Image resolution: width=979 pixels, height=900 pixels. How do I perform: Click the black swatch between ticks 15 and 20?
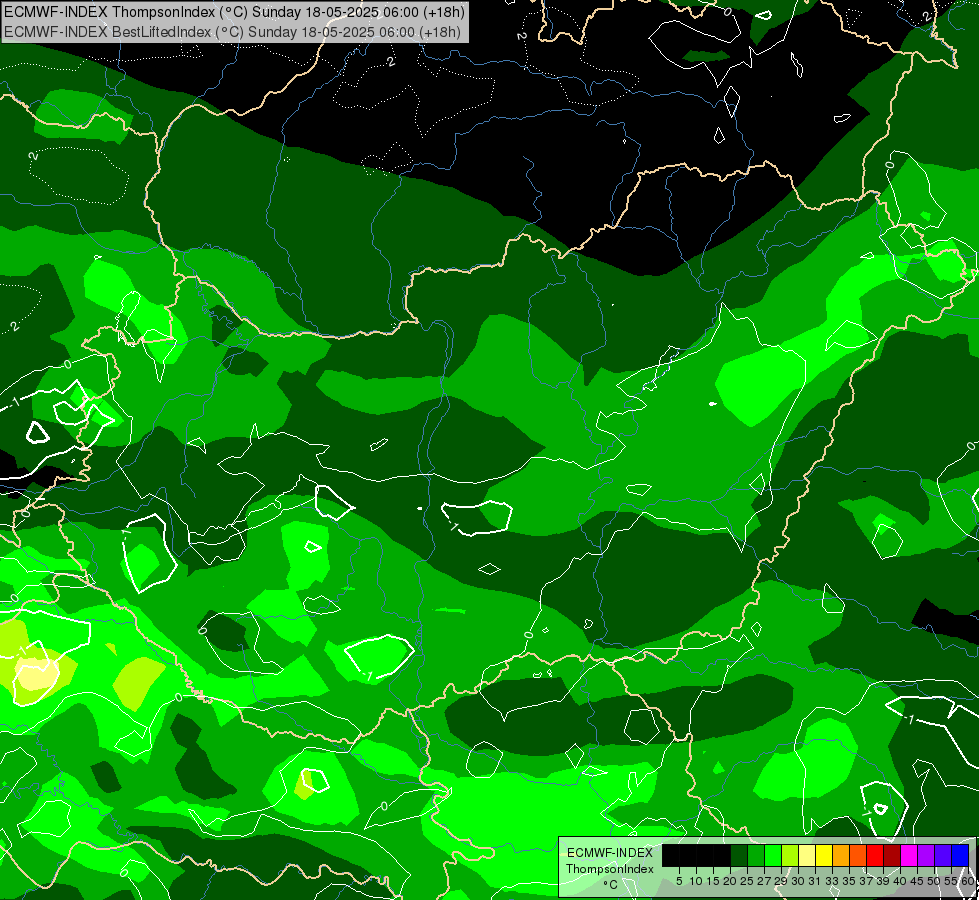tap(722, 855)
